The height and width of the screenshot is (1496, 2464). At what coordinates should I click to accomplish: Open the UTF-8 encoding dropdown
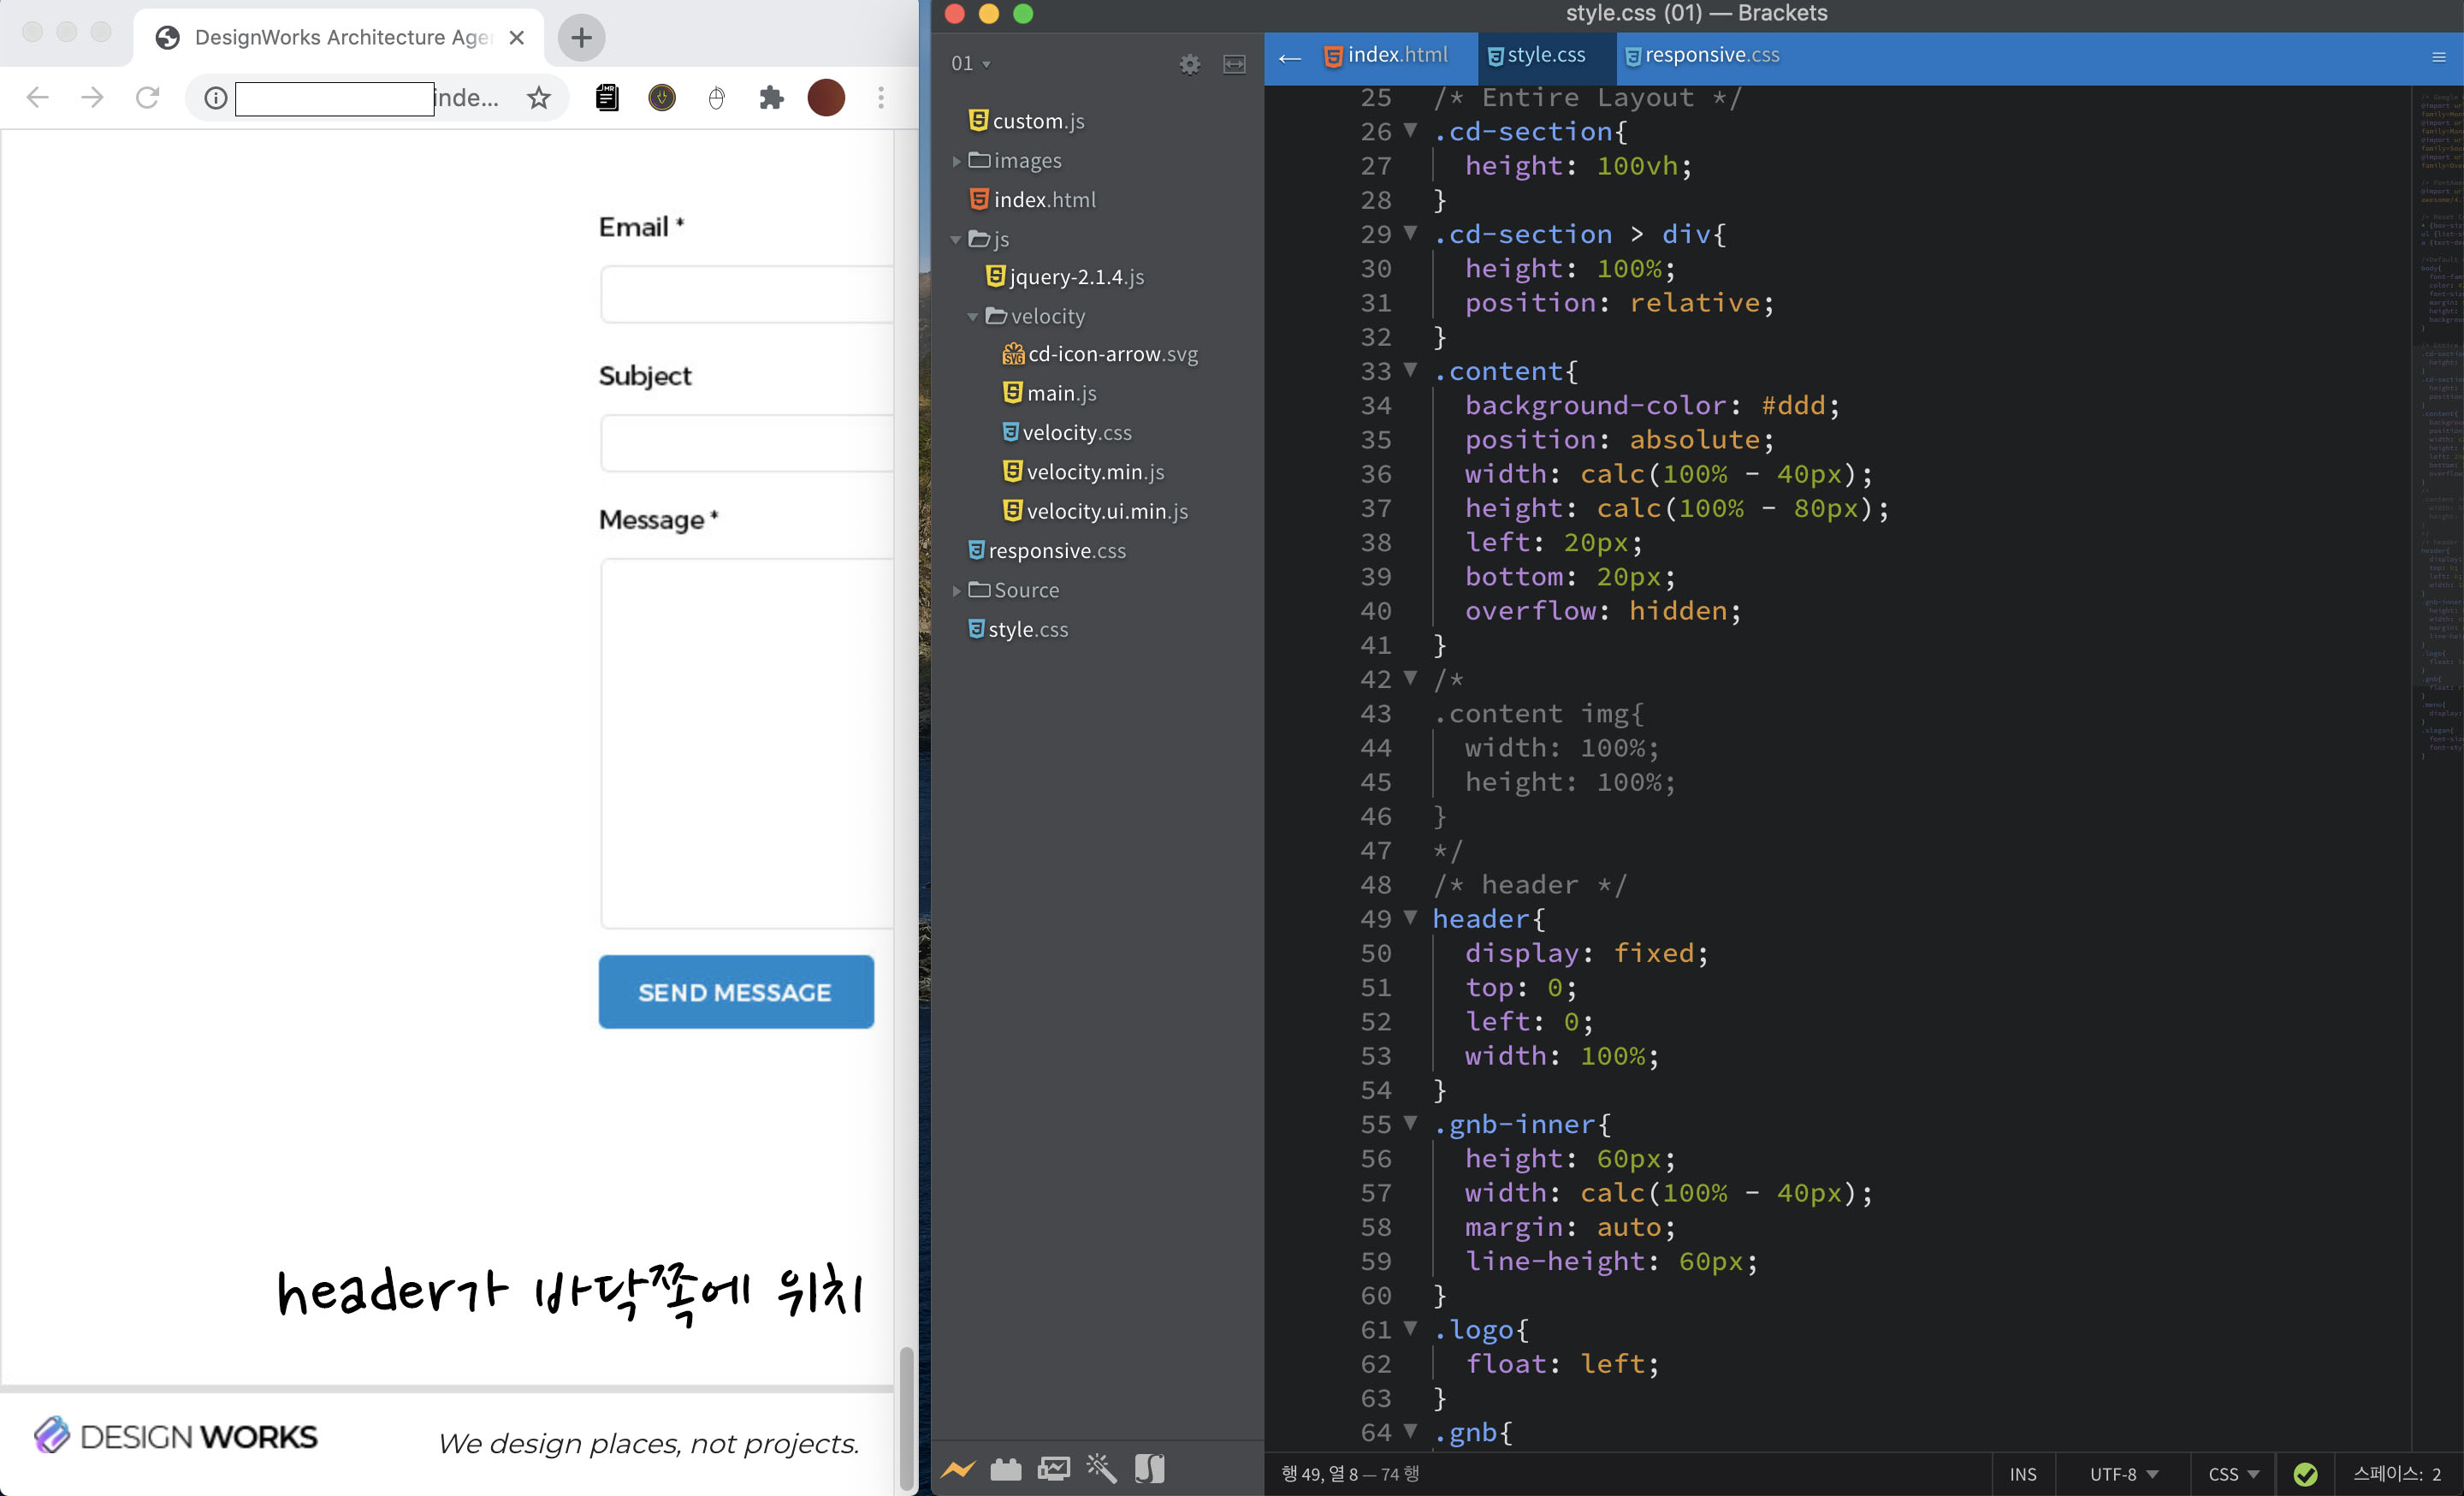2123,1474
